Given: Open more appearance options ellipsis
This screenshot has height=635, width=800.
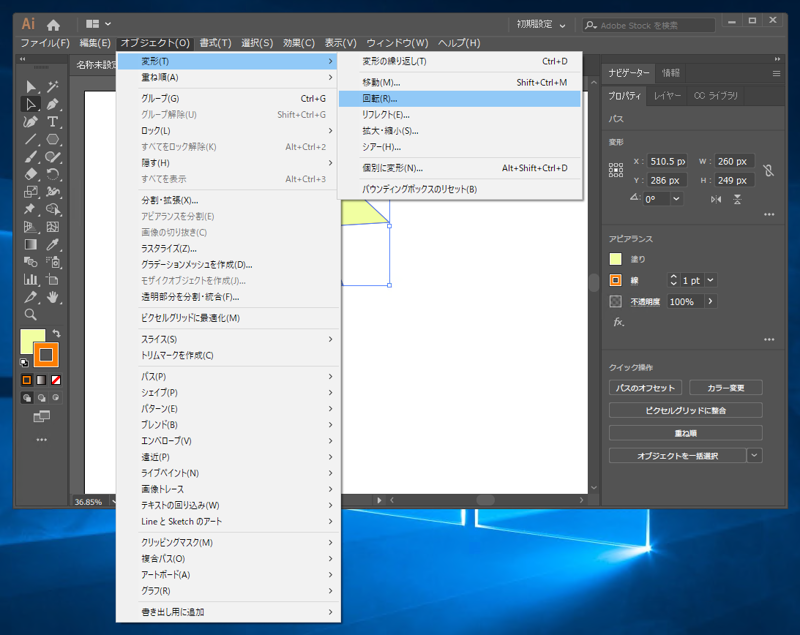Looking at the screenshot, I should coord(769,340).
